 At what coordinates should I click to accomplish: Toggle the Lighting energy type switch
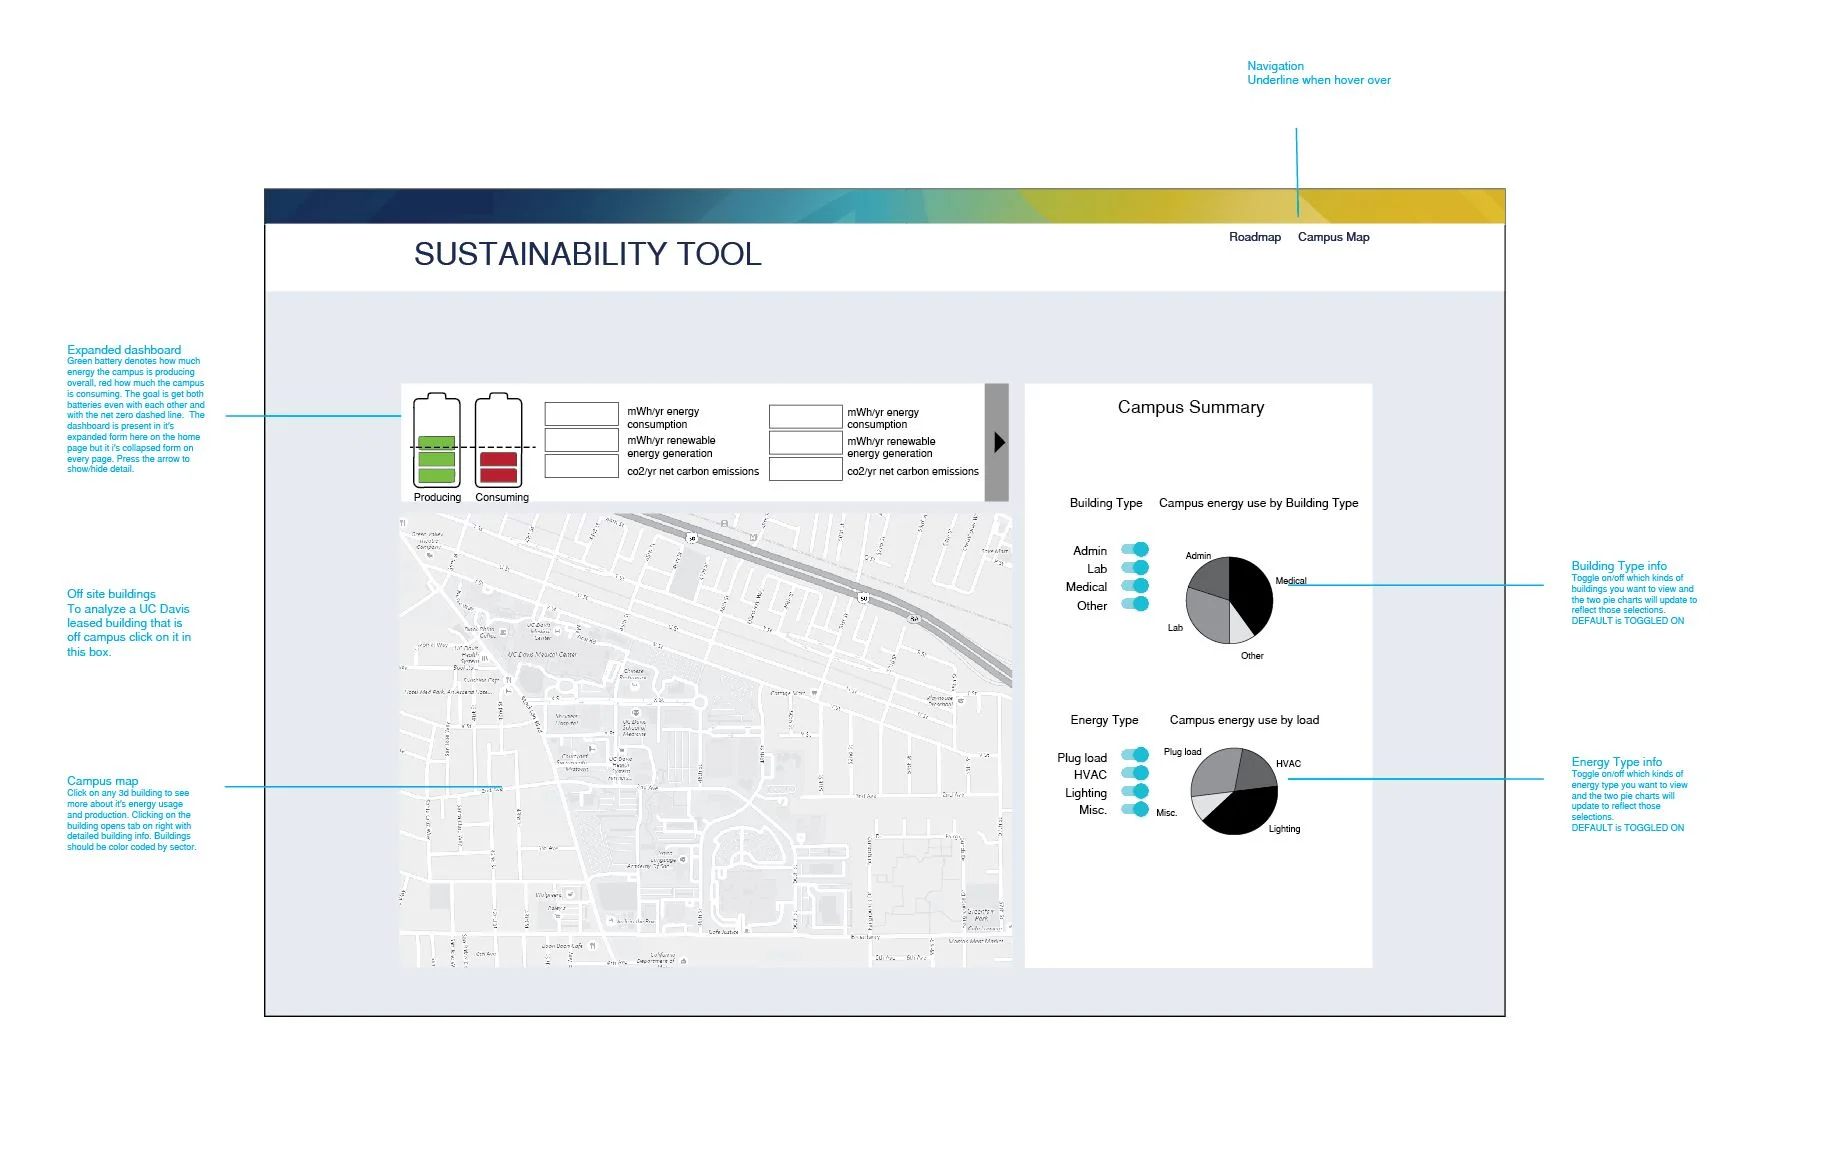tap(1135, 791)
